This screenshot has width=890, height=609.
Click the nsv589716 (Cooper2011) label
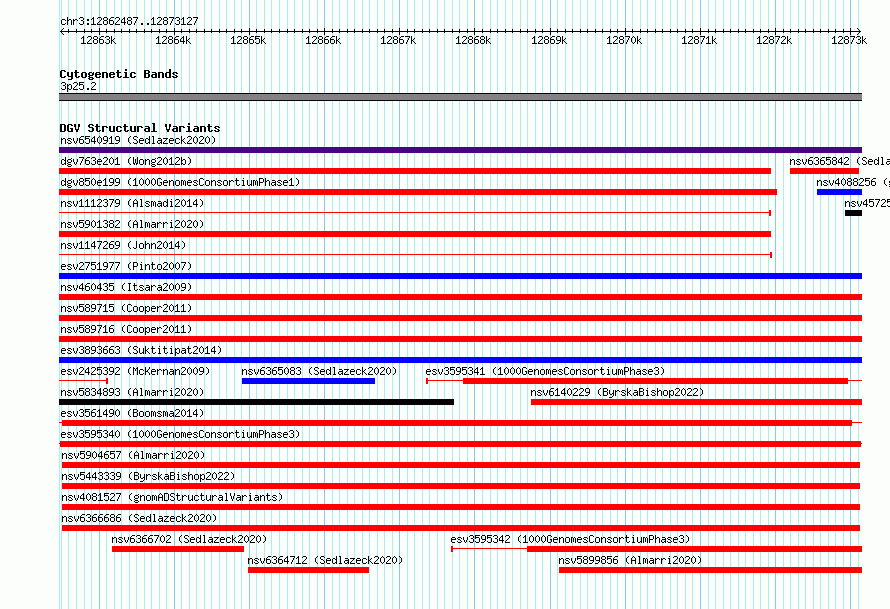pos(126,329)
